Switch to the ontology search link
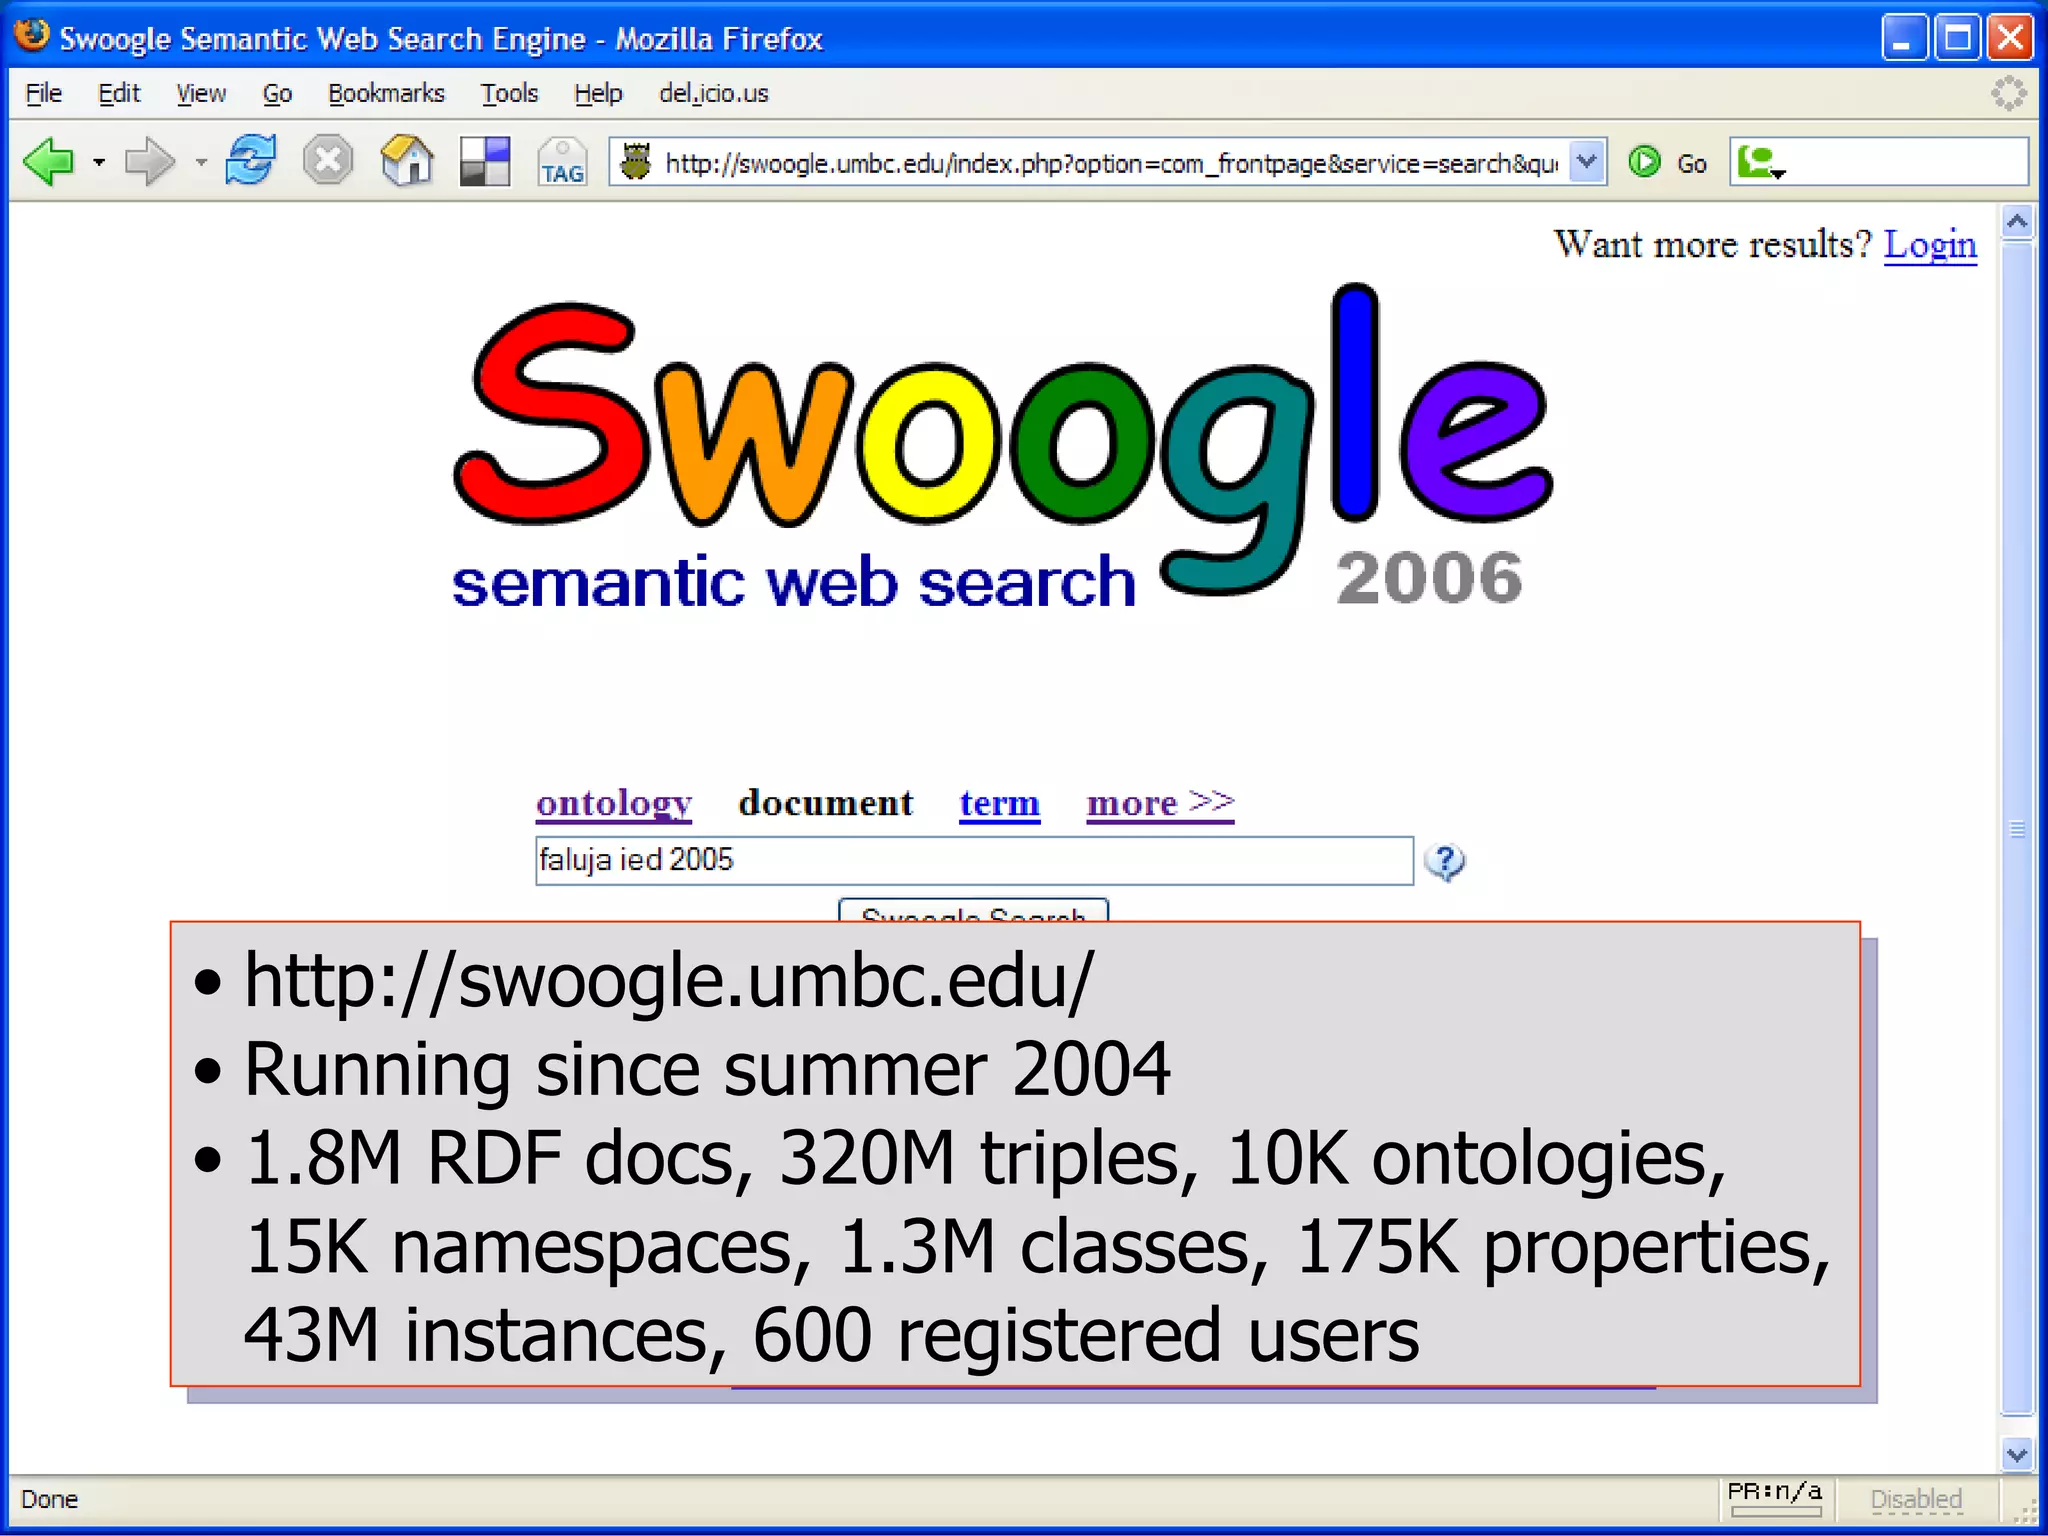This screenshot has height=1536, width=2048. point(613,803)
